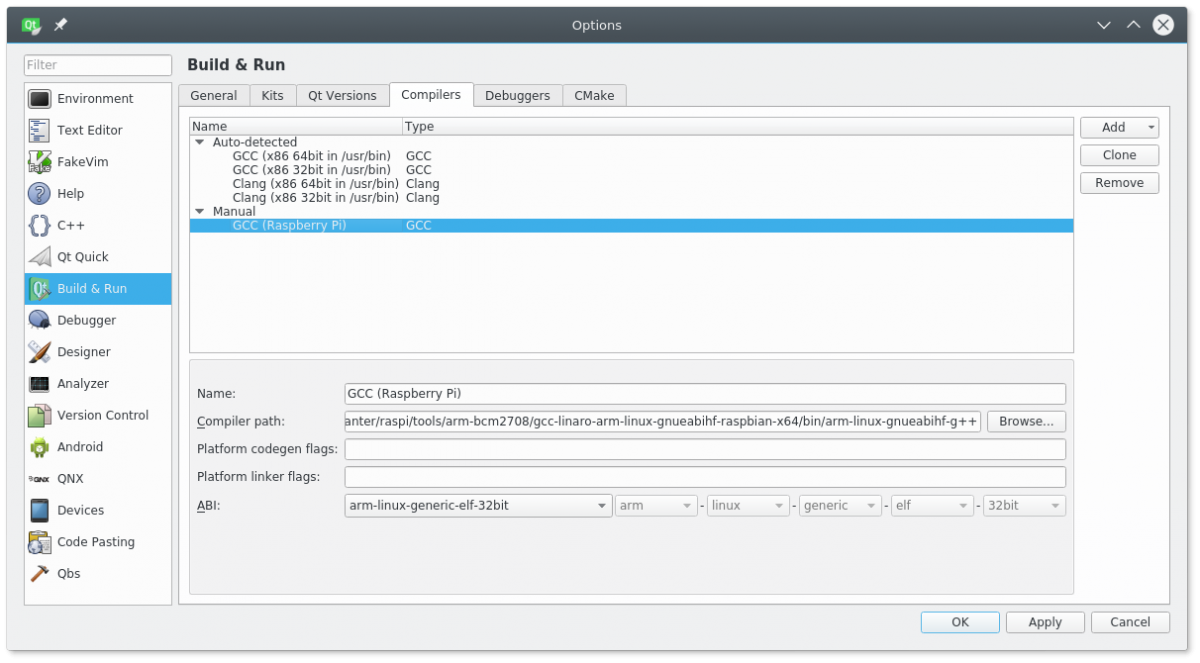Screen dimensions: 1200x663
Task: Select Clang (x86 64bit in /usr/bin) row
Action: point(315,184)
